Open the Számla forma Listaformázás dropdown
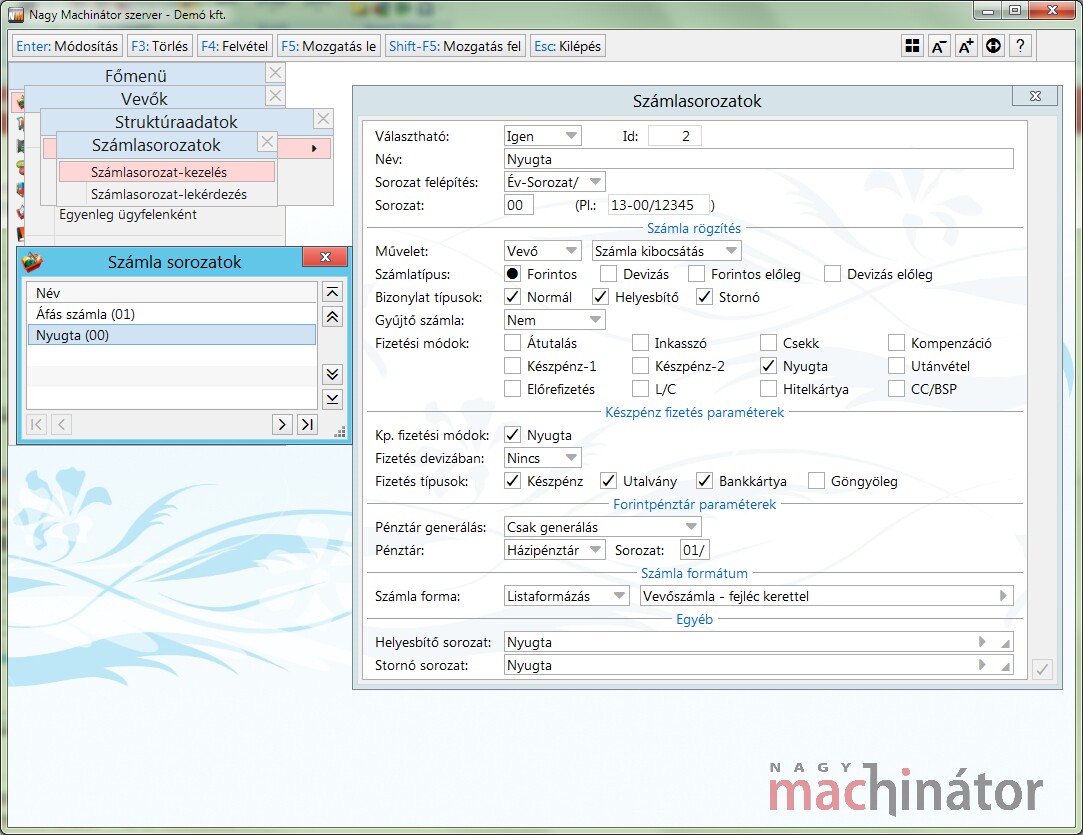Screen dimensions: 1083x835 pyautogui.click(x=566, y=596)
